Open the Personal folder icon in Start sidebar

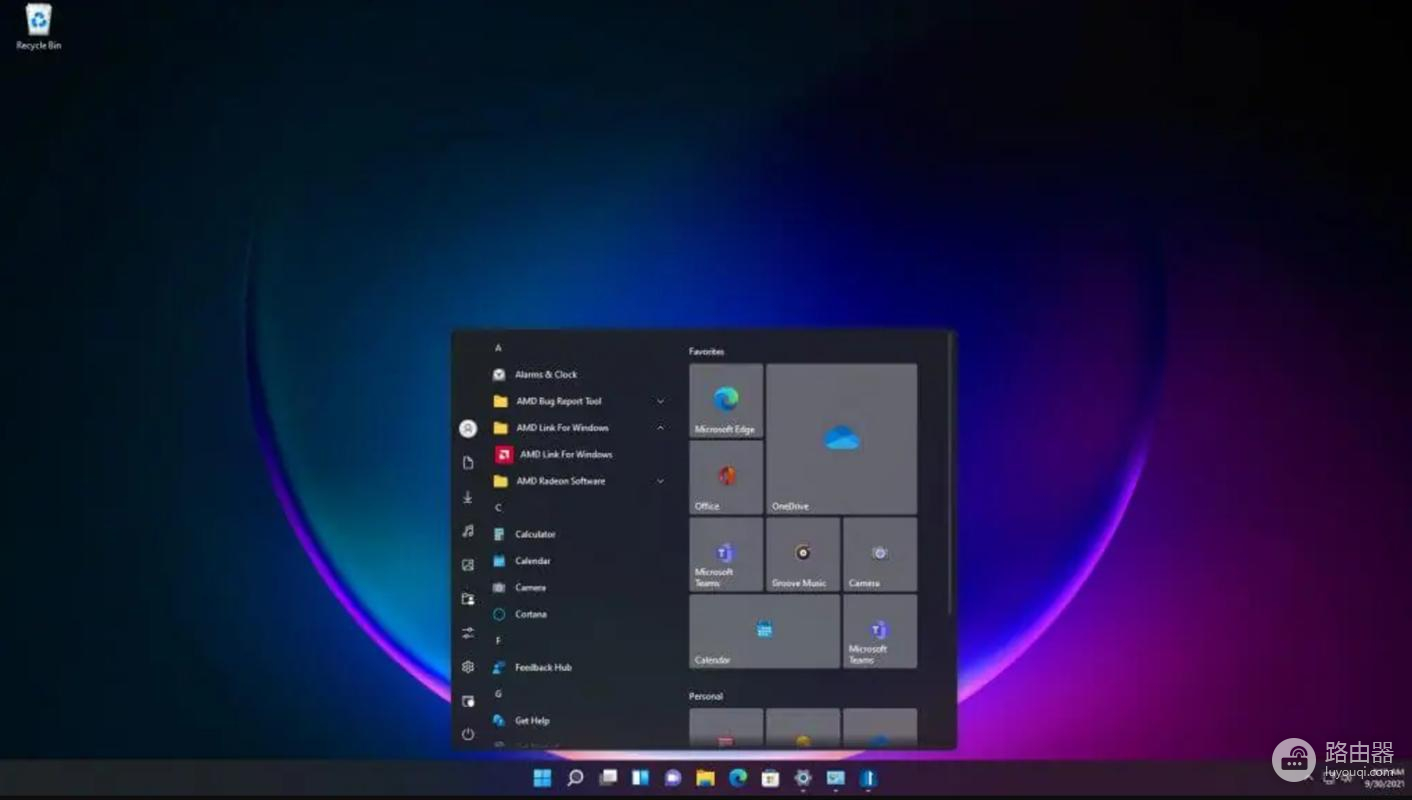(467, 599)
